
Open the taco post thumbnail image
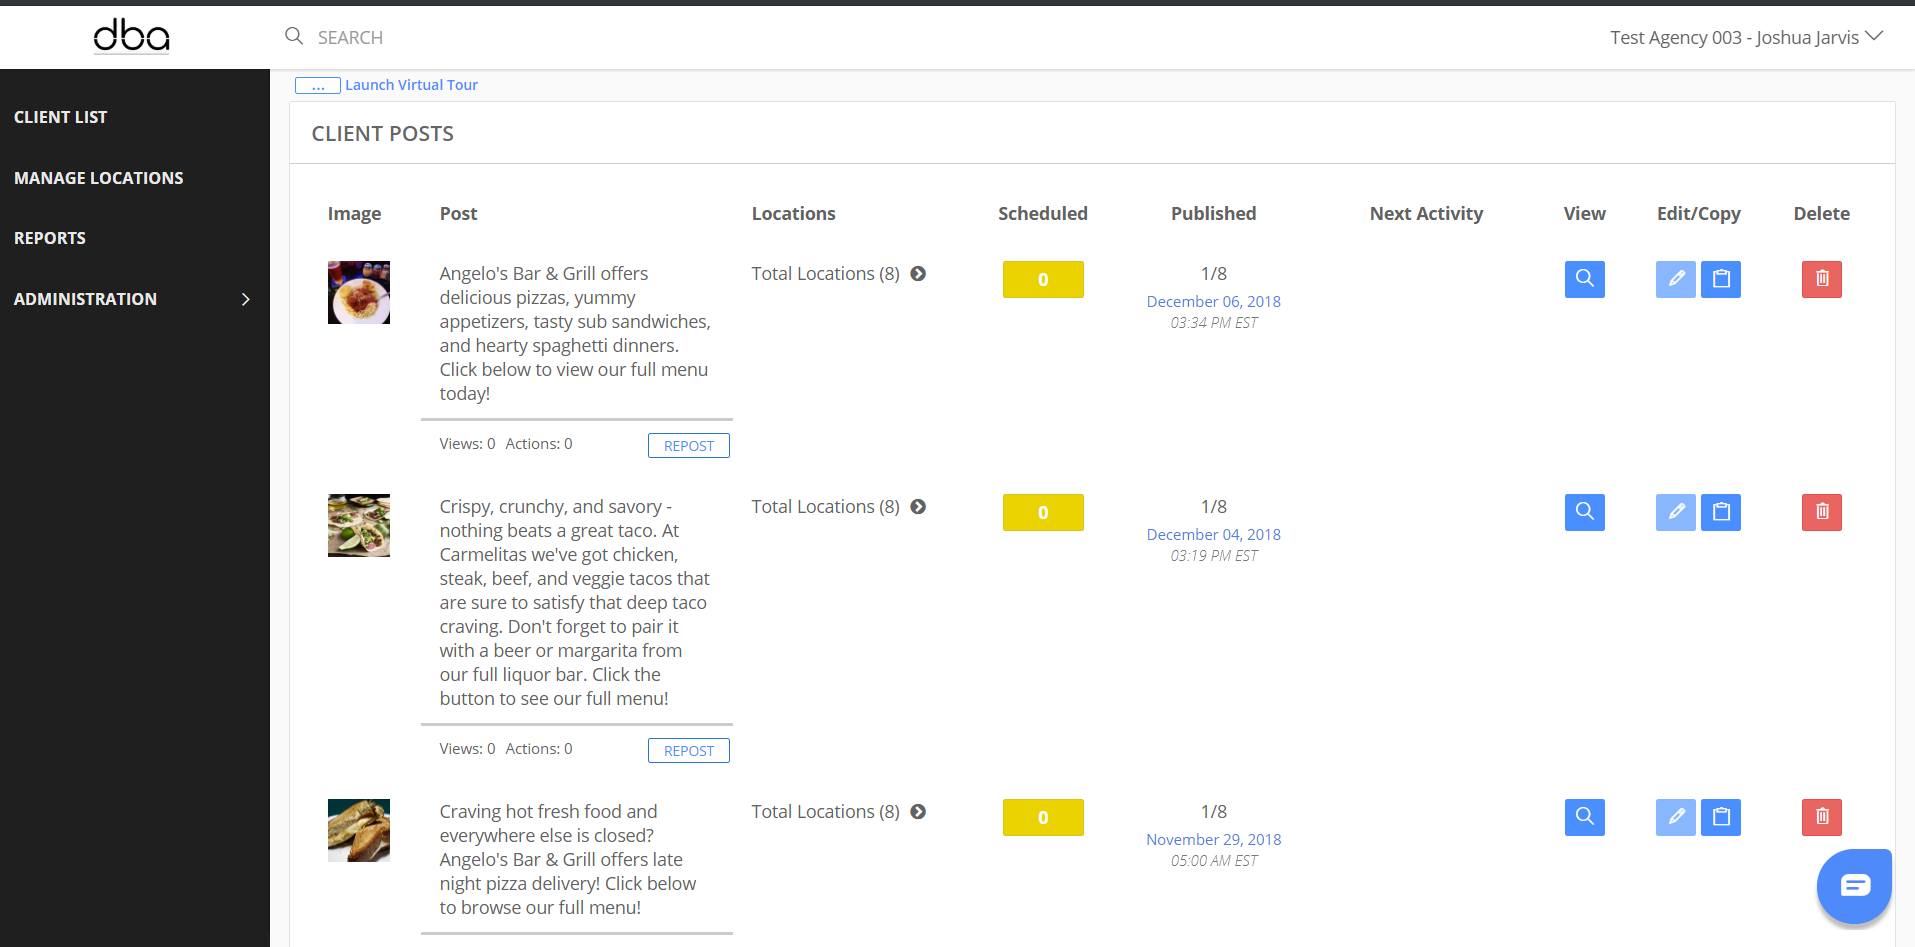359,525
